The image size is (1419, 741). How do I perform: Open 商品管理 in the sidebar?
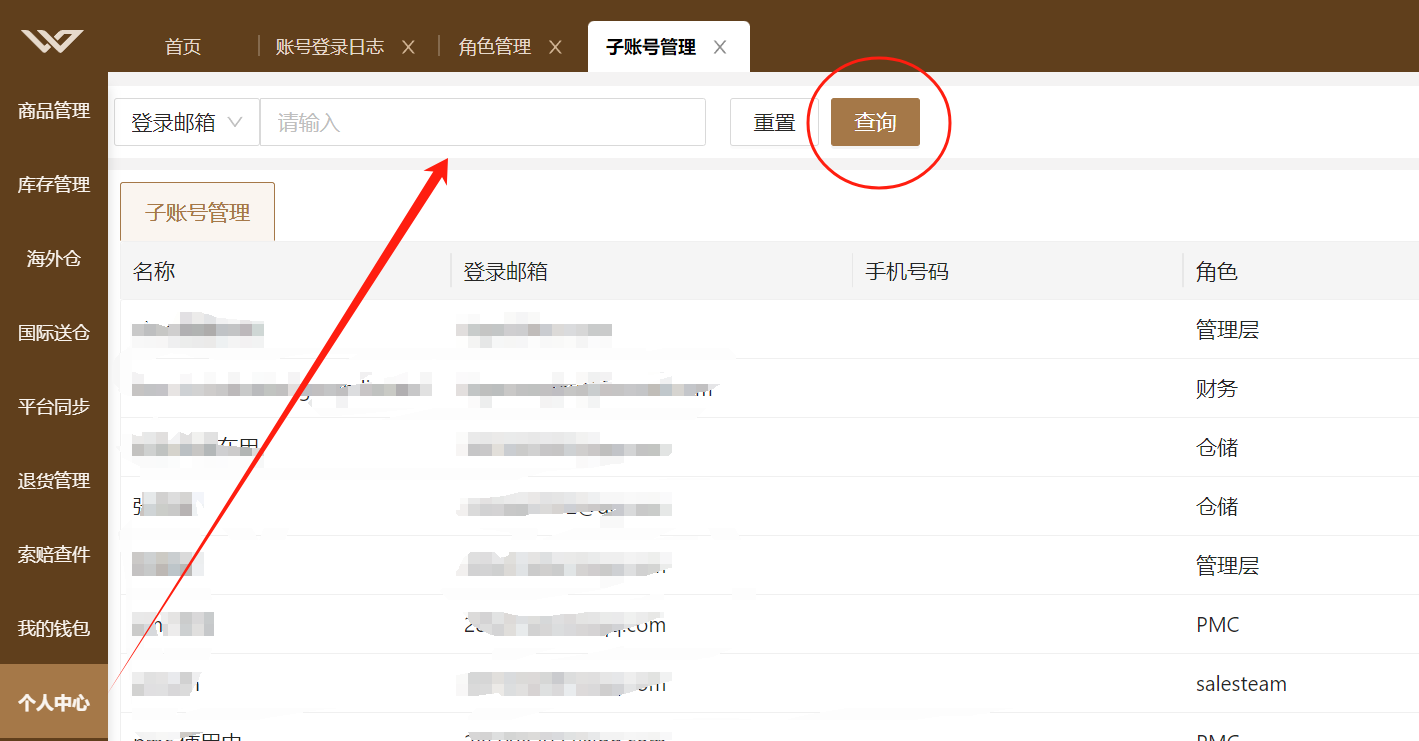(54, 111)
